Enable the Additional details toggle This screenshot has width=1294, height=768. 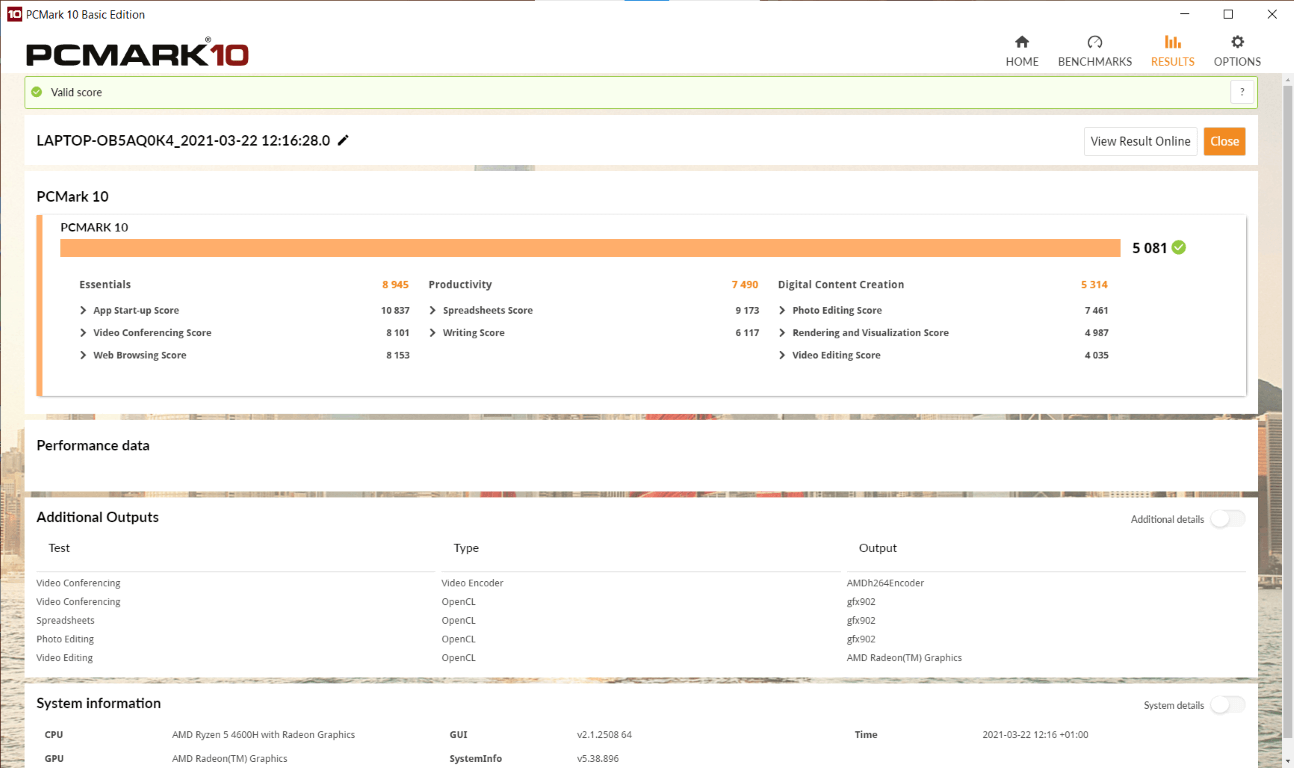(x=1227, y=519)
